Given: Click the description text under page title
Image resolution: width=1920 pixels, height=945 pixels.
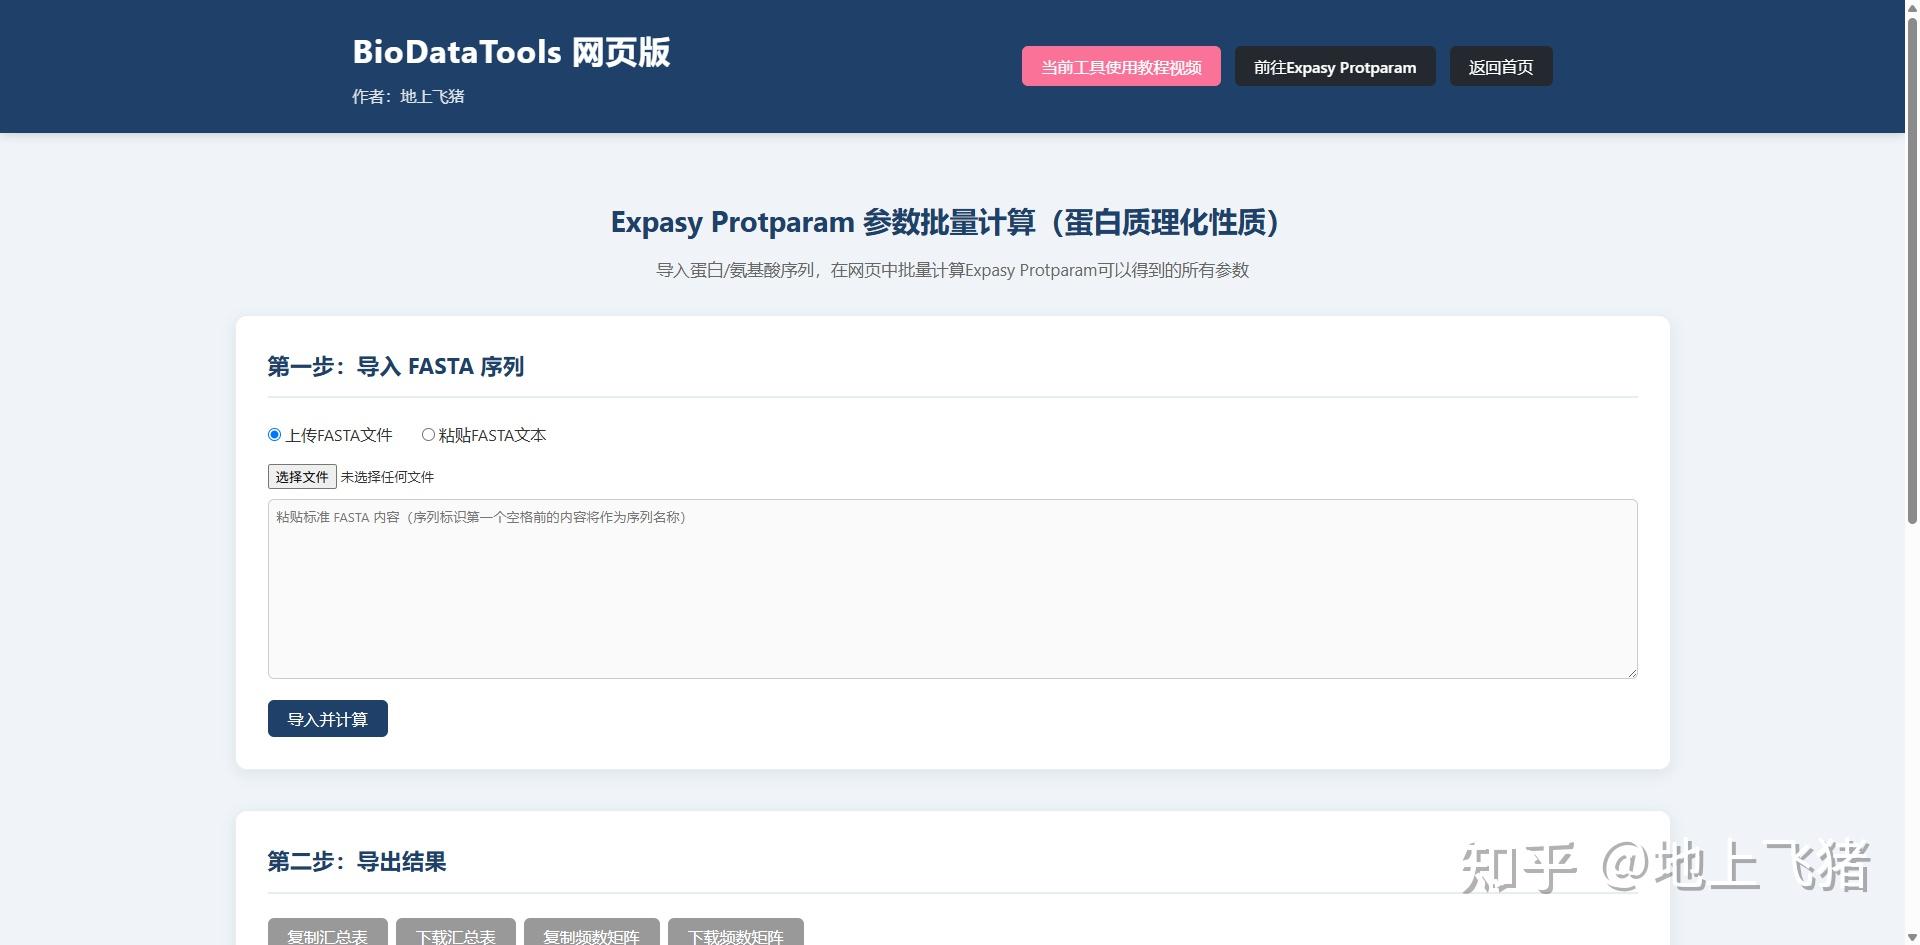Looking at the screenshot, I should point(952,270).
